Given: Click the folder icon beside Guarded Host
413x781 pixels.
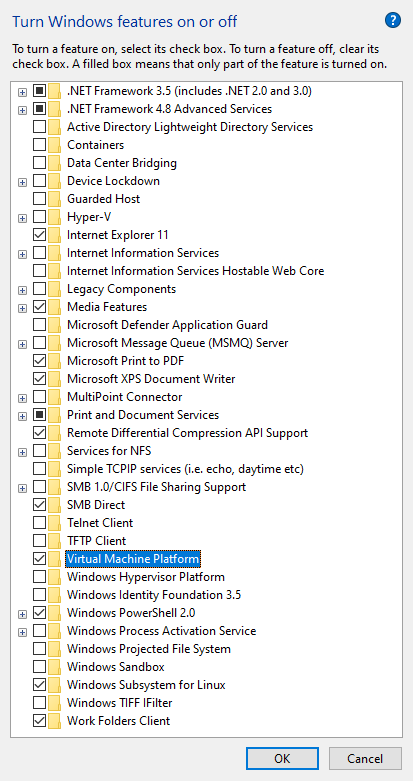Looking at the screenshot, I should tap(55, 199).
